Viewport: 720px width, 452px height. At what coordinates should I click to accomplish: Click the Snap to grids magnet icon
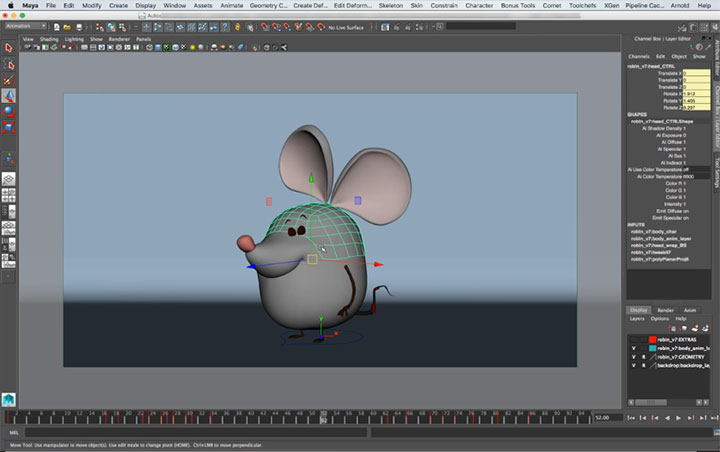(265, 28)
